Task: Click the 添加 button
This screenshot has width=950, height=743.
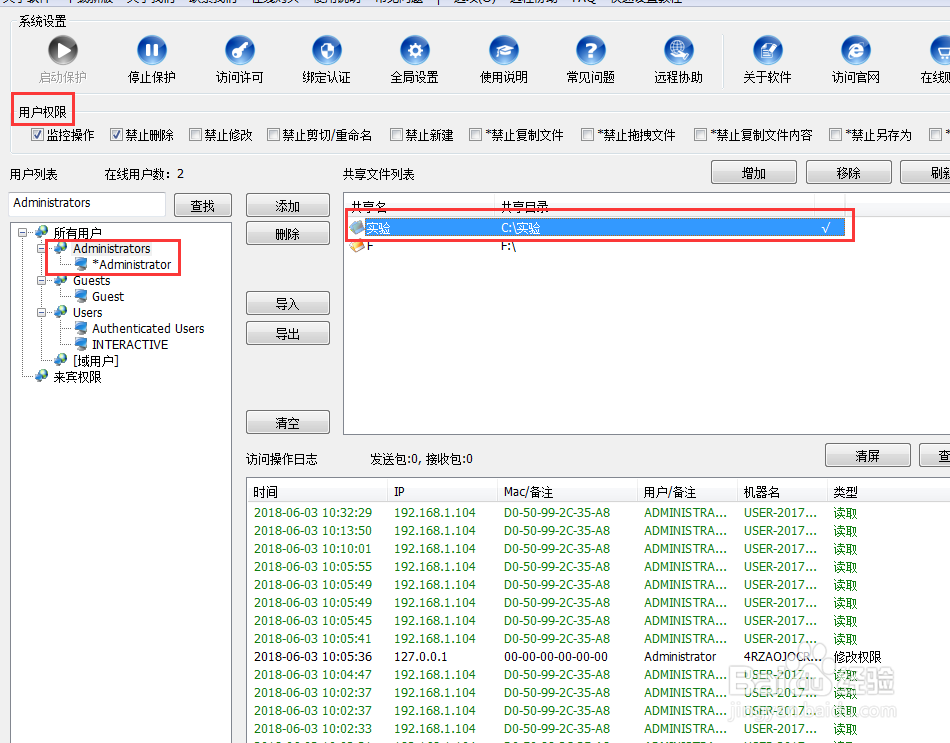Action: click(x=288, y=205)
